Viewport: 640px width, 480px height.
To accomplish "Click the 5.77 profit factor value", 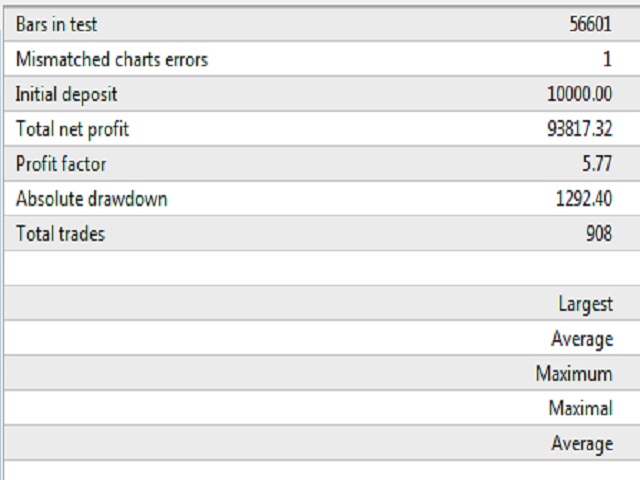I will pos(597,164).
